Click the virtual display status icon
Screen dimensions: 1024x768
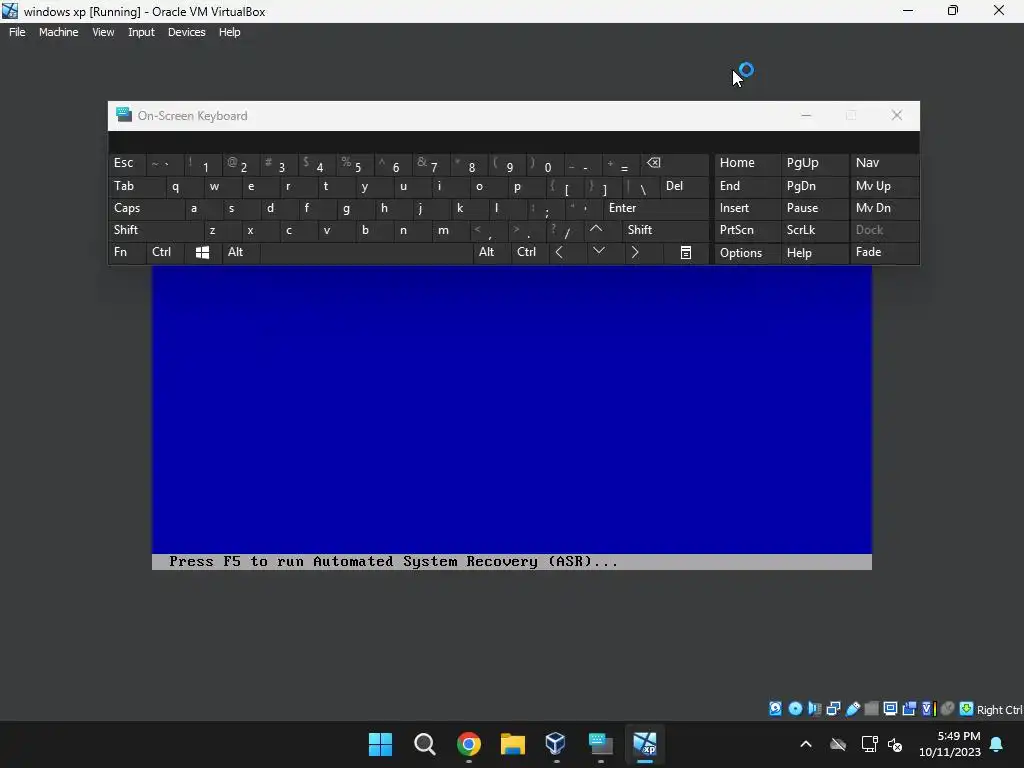pyautogui.click(x=890, y=709)
